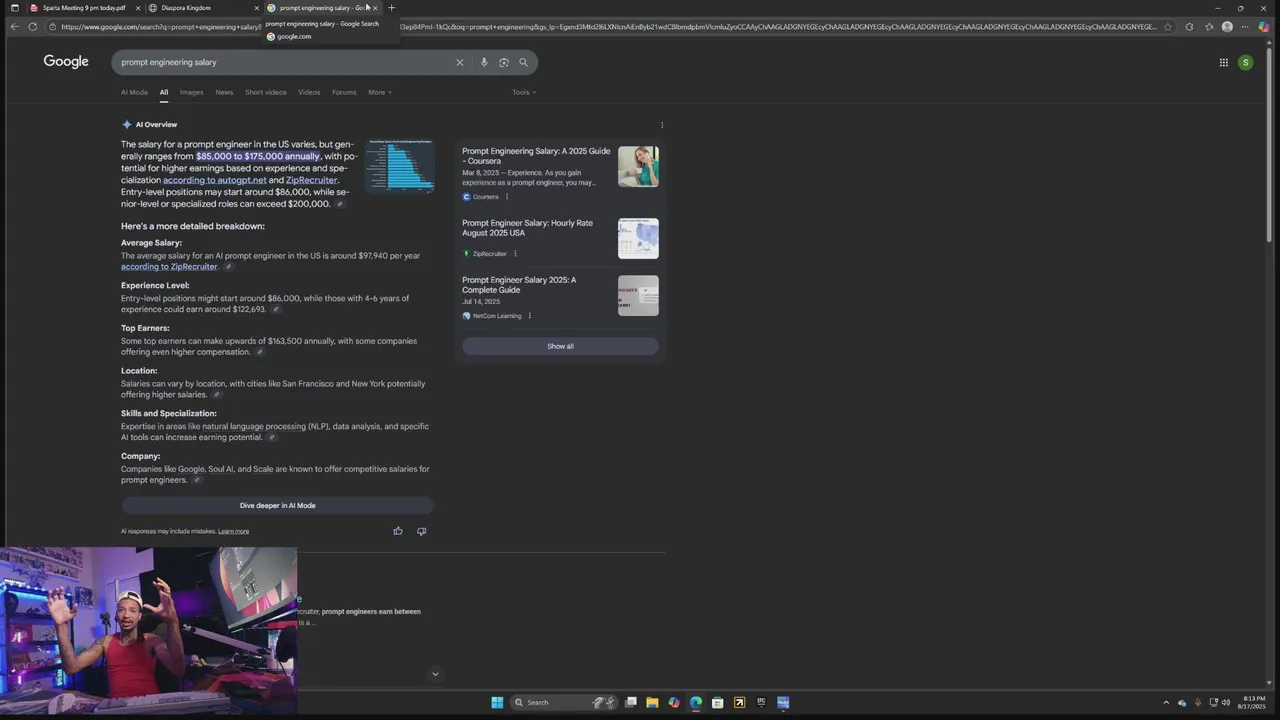Open the Google apps grid

[x=1223, y=62]
